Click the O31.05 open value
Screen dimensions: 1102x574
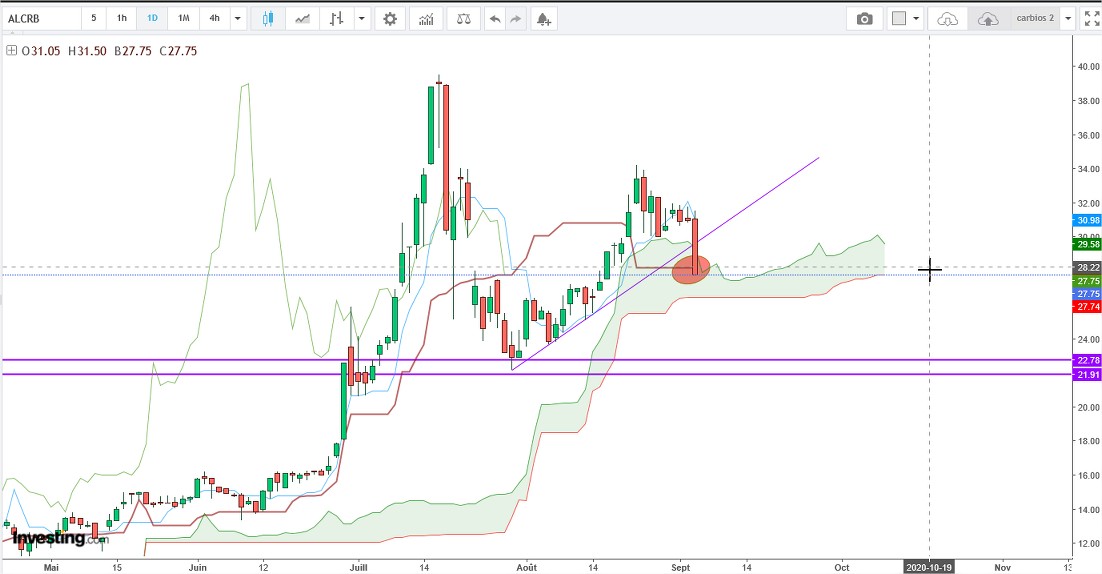tap(41, 51)
